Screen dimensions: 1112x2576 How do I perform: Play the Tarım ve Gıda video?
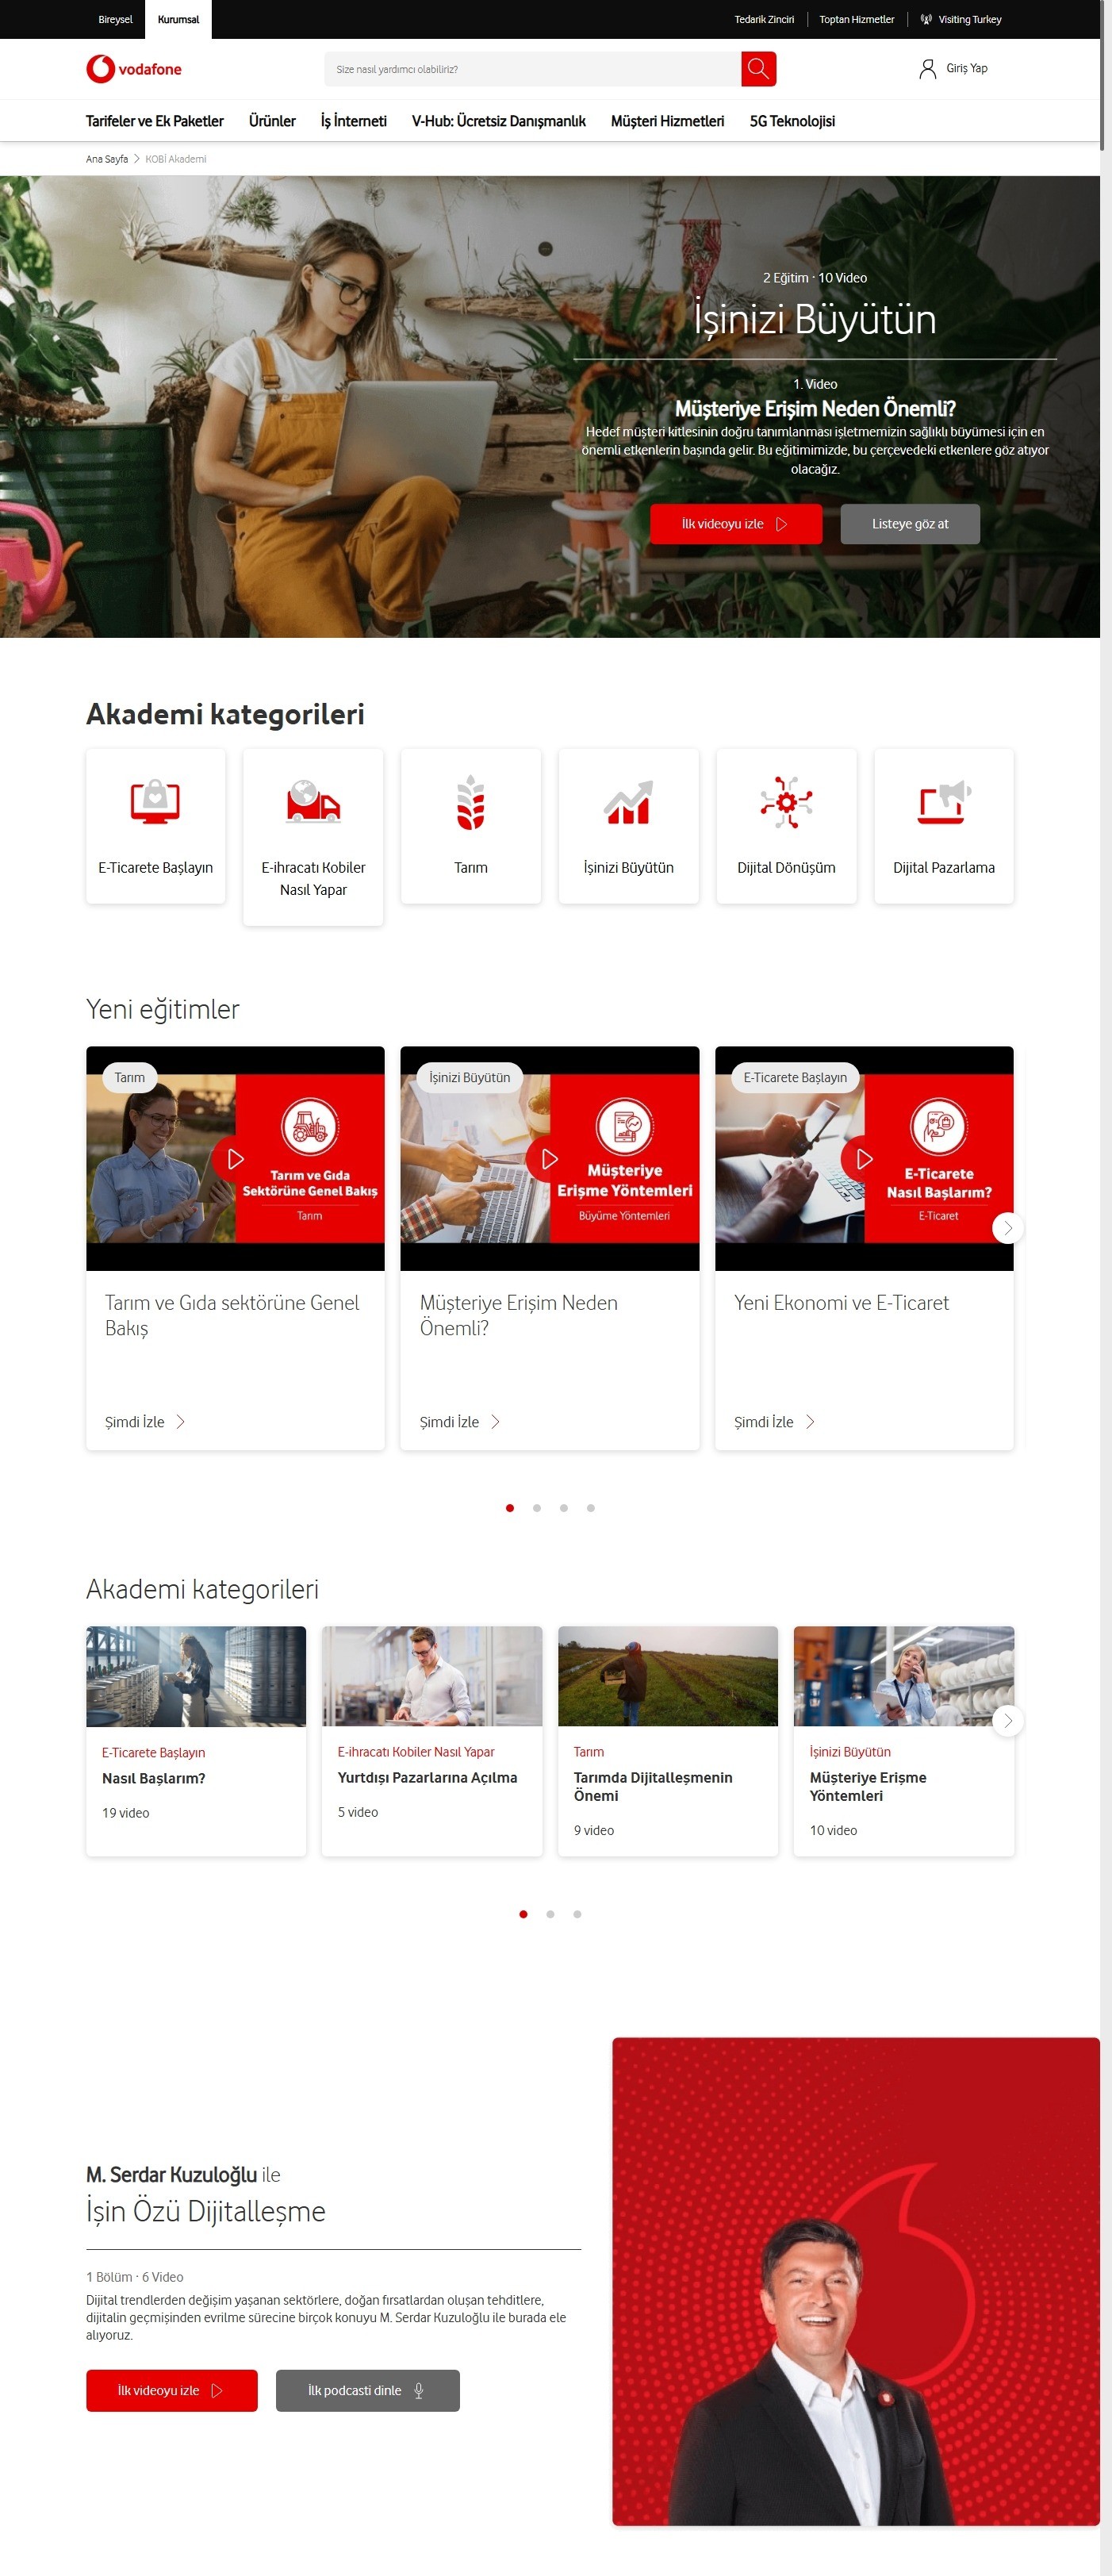(235, 1159)
